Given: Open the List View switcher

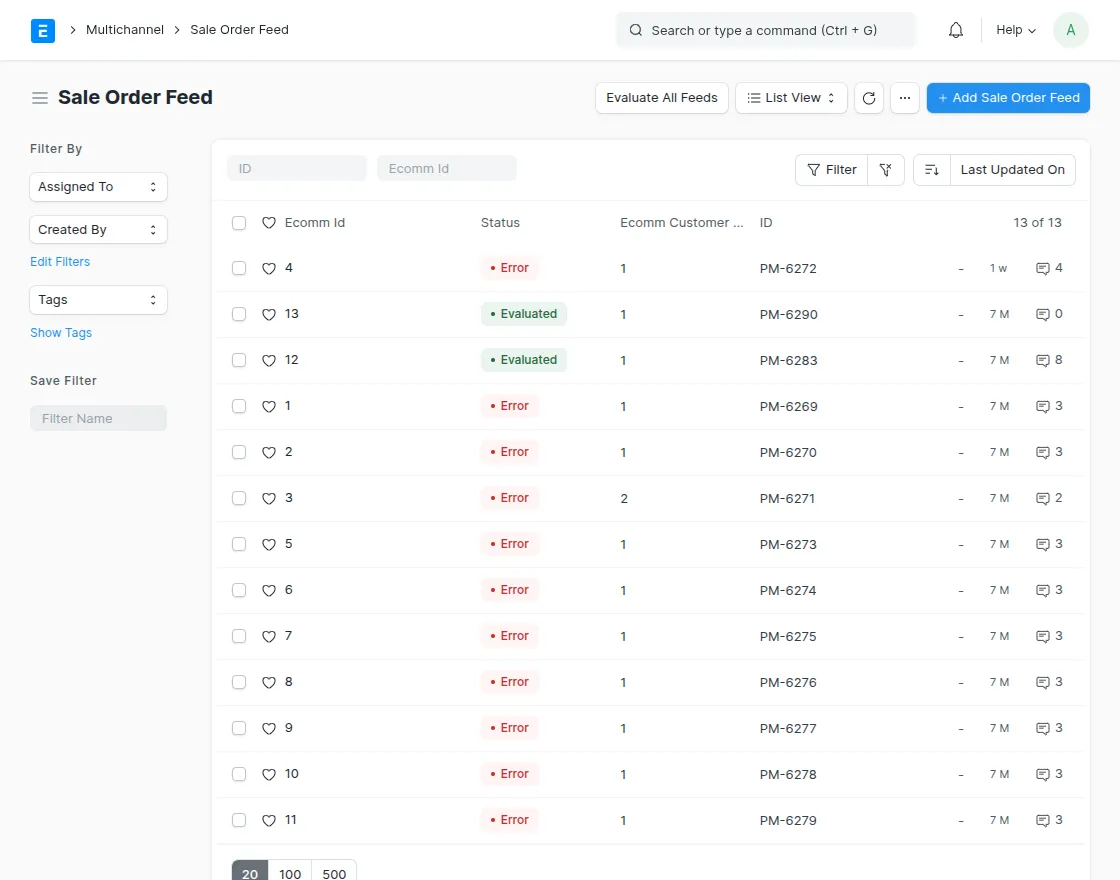Looking at the screenshot, I should 790,97.
